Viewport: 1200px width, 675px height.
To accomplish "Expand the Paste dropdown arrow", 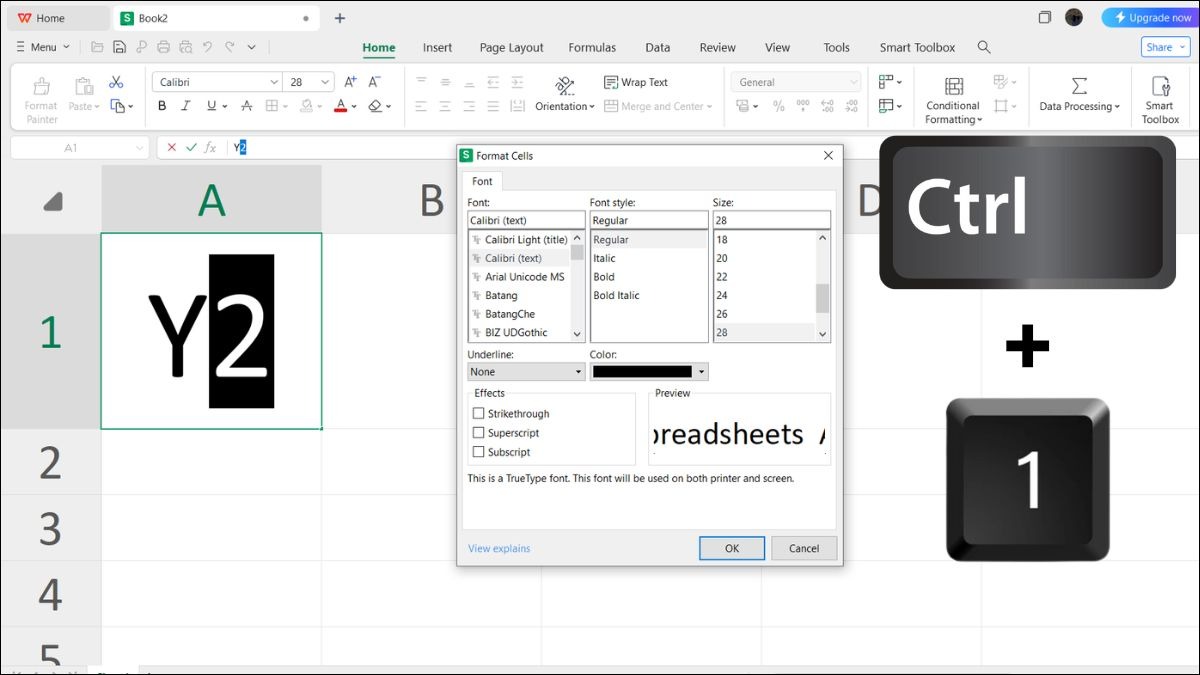I will point(99,107).
